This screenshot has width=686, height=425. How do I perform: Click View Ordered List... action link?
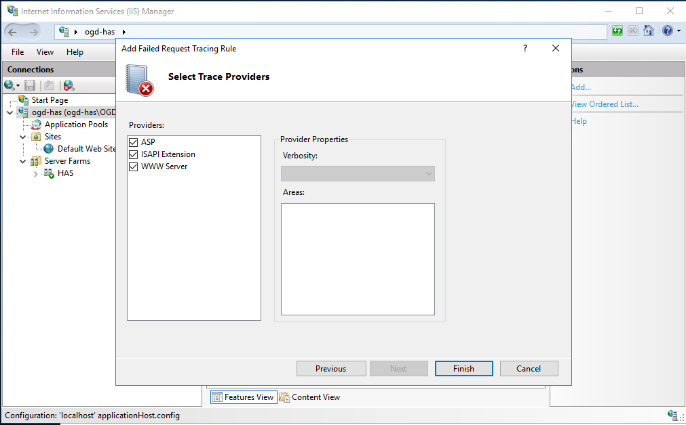pos(605,104)
